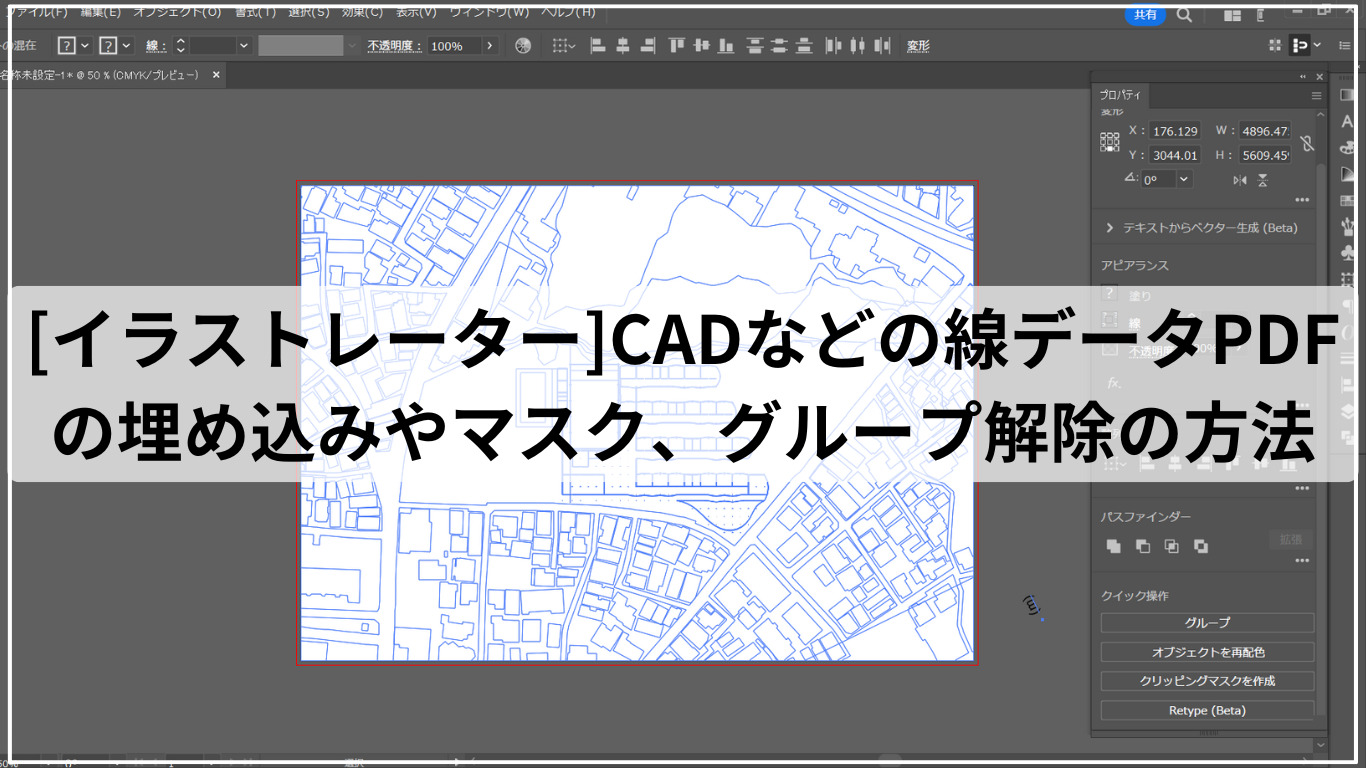Open the stroke weight dropdown
This screenshot has width=1366, height=768.
pyautogui.click(x=244, y=46)
